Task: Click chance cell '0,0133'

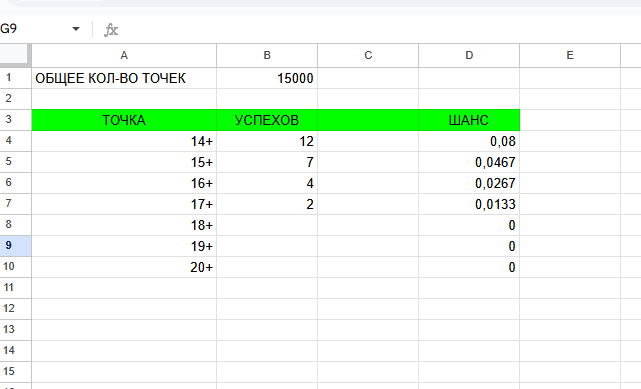Action: click(469, 204)
